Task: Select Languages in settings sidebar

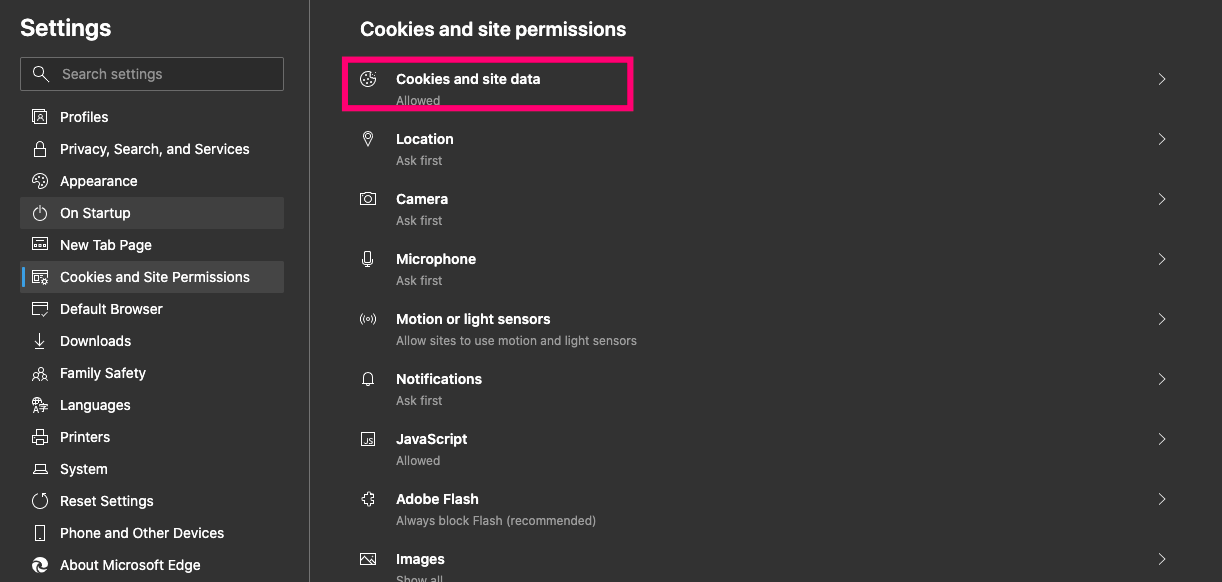Action: [x=95, y=405]
